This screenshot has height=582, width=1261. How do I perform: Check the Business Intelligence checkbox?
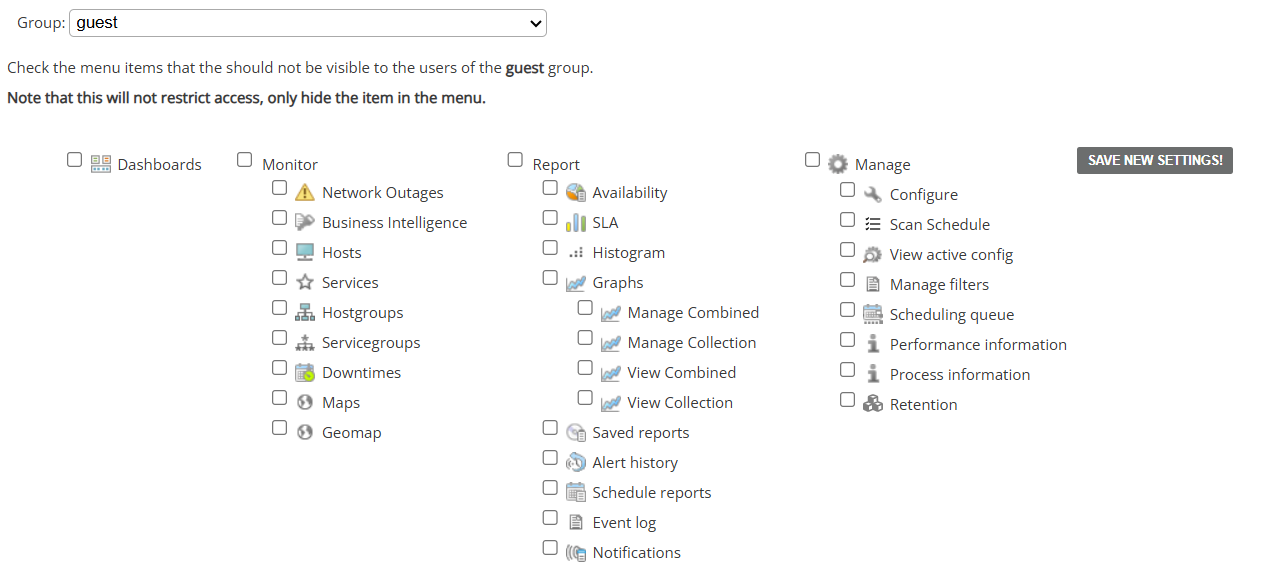click(x=280, y=218)
